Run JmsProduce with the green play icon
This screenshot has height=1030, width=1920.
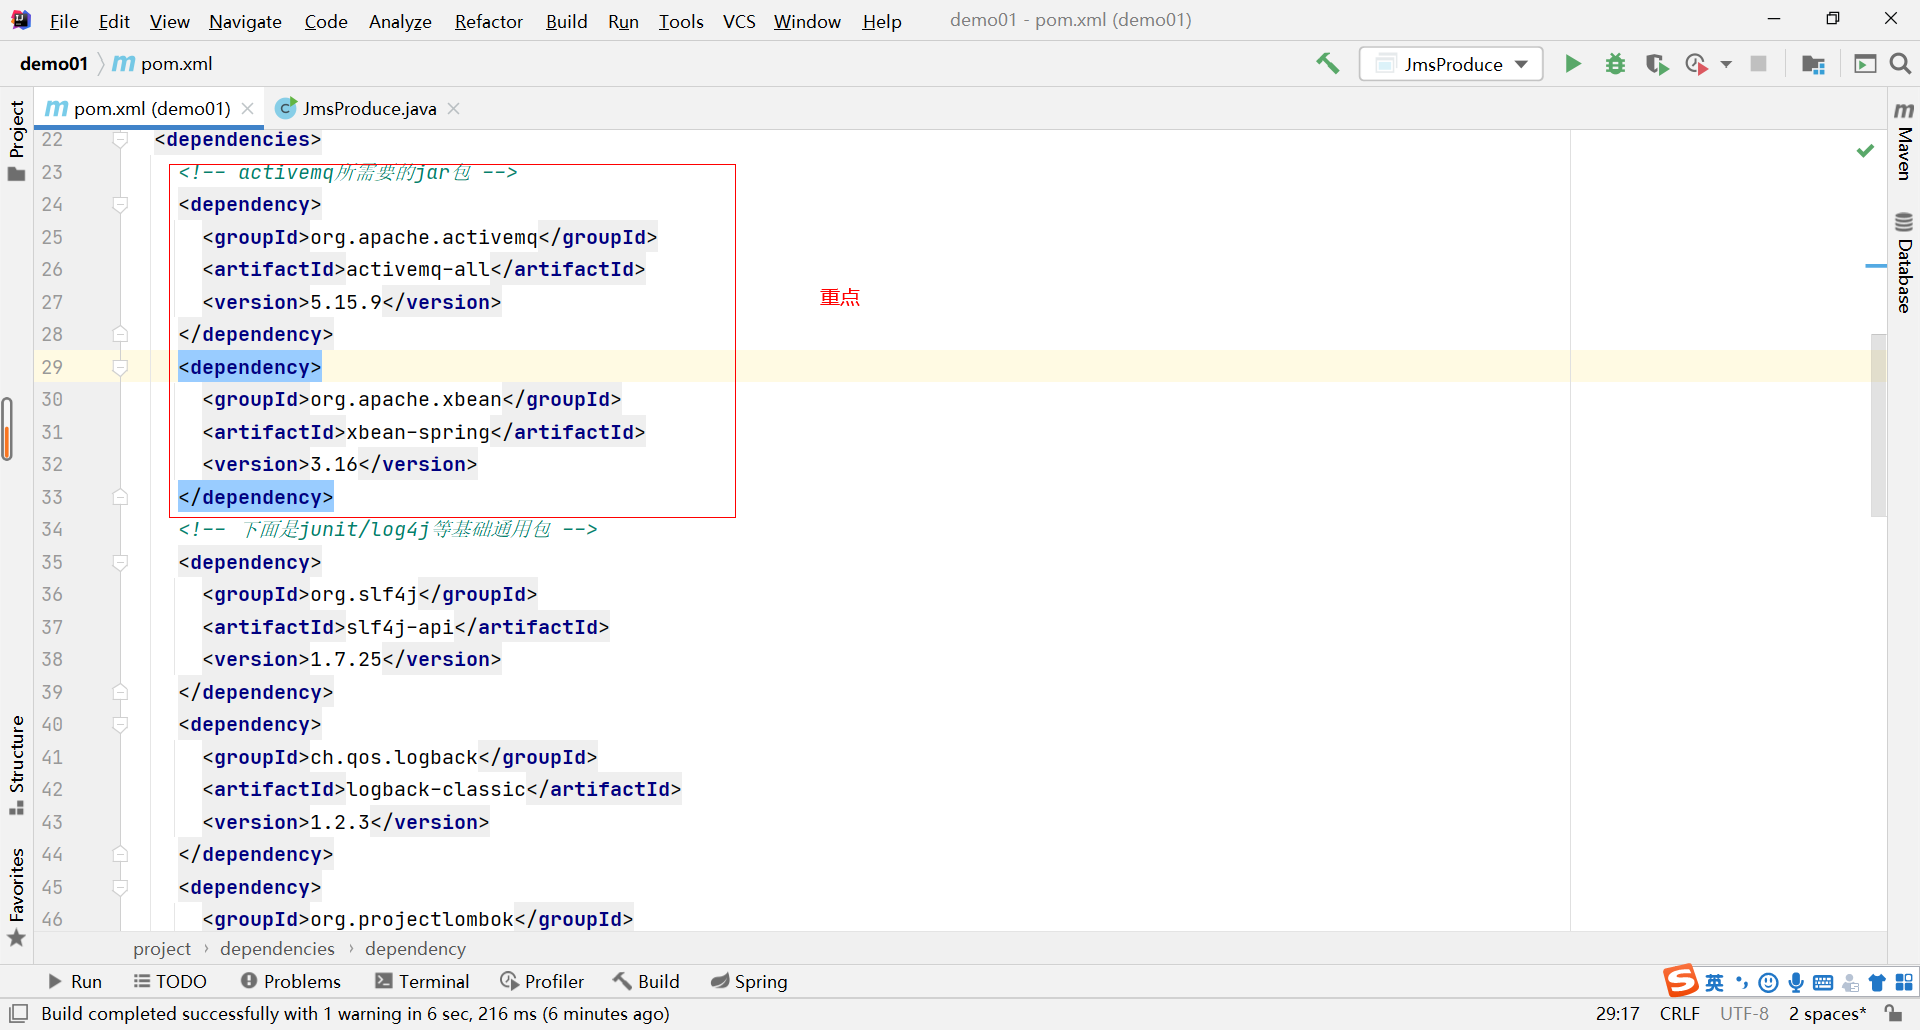1573,64
